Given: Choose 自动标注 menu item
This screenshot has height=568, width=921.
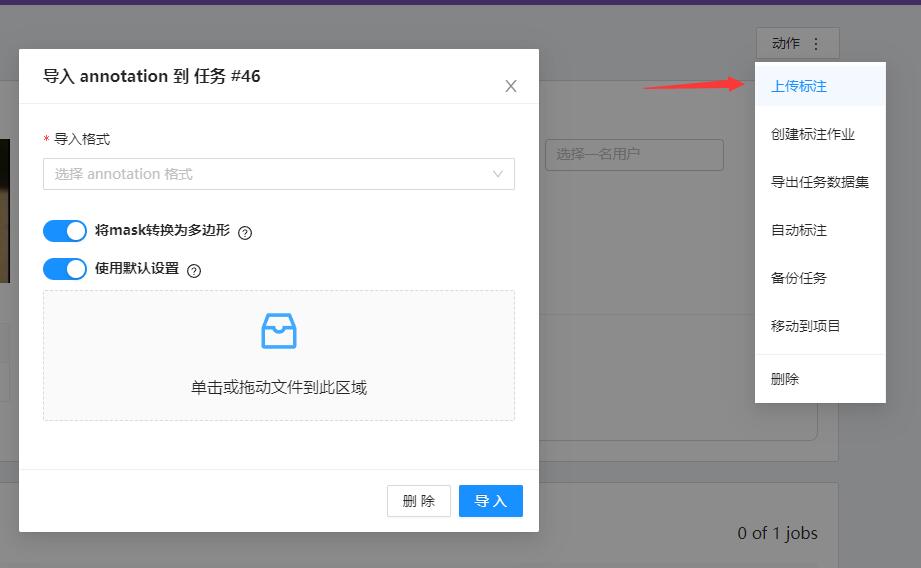Looking at the screenshot, I should click(799, 230).
